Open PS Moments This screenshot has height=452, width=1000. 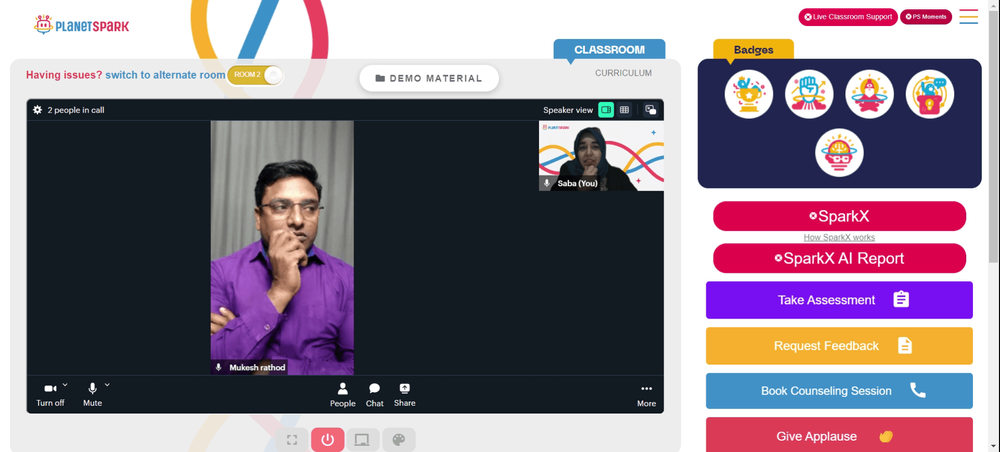[925, 17]
